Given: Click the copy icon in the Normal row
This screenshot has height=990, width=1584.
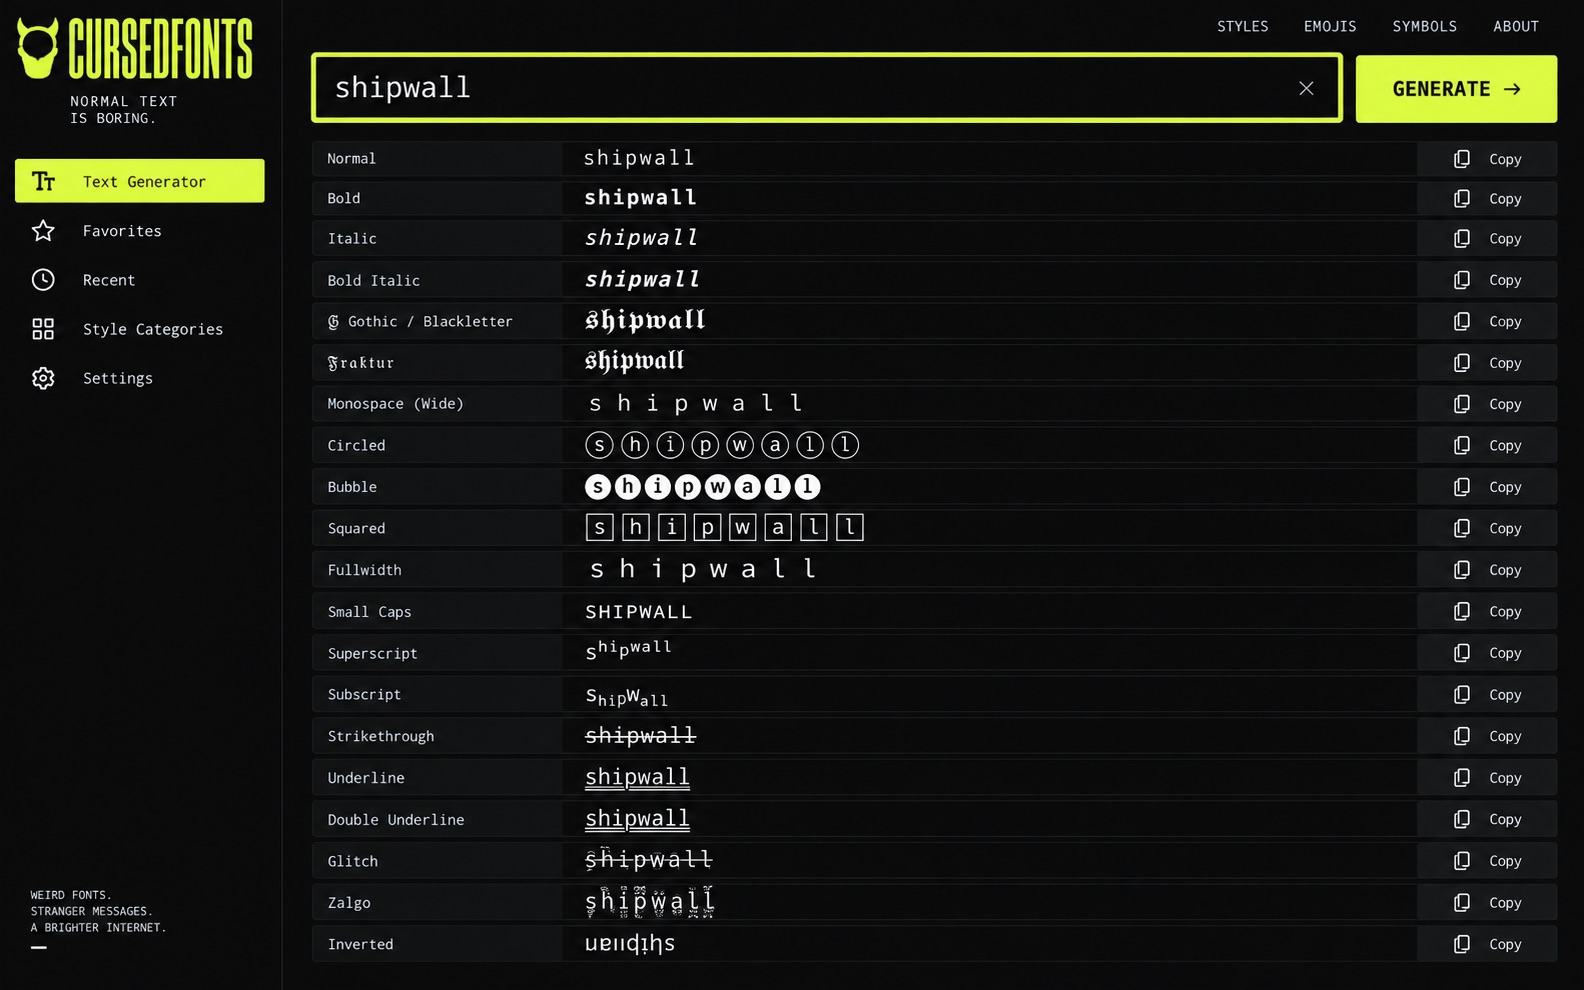Looking at the screenshot, I should [x=1462, y=159].
